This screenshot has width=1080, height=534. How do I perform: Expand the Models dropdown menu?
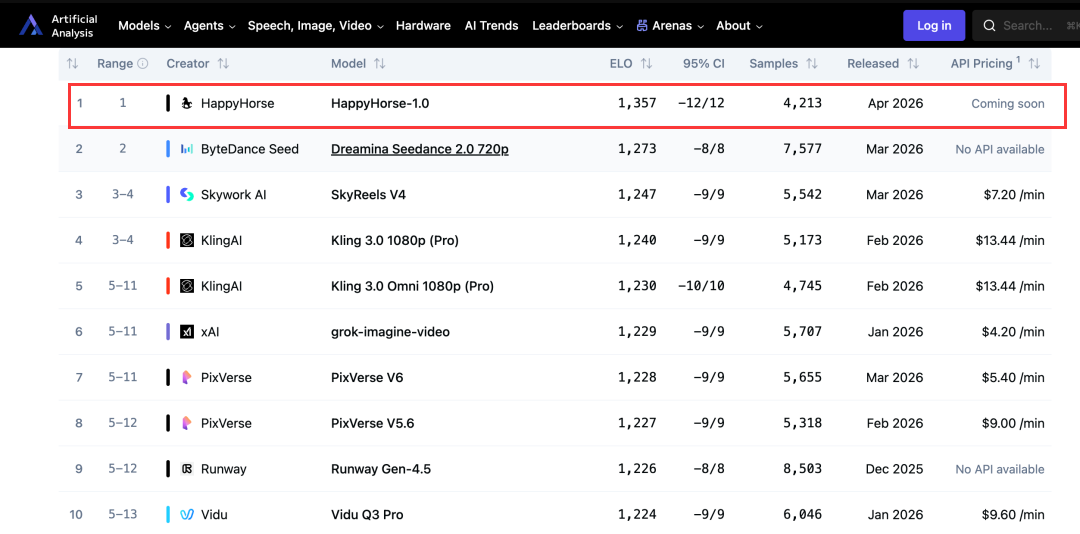pyautogui.click(x=144, y=26)
